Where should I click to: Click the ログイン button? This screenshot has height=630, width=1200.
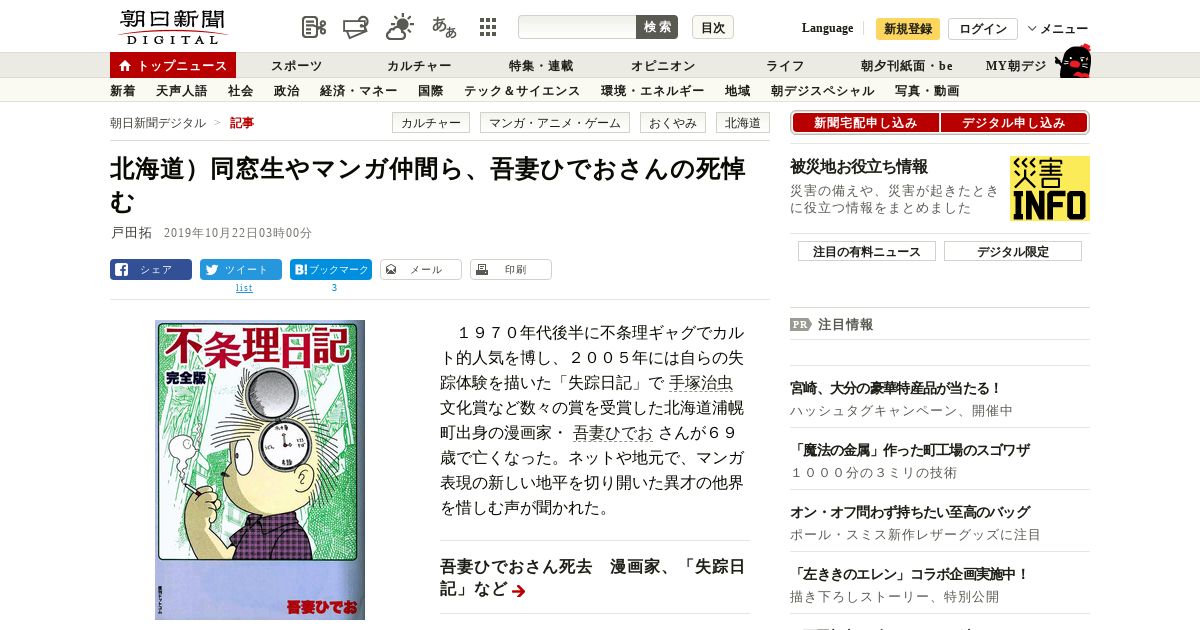click(x=983, y=29)
